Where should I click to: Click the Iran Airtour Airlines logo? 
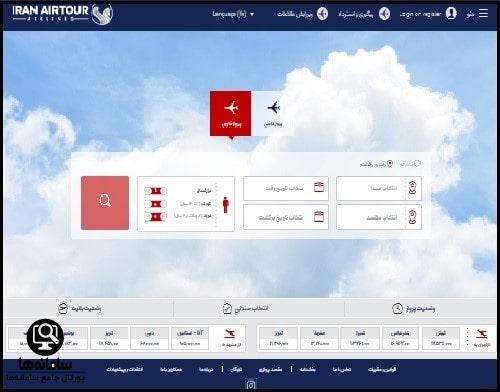[63, 14]
